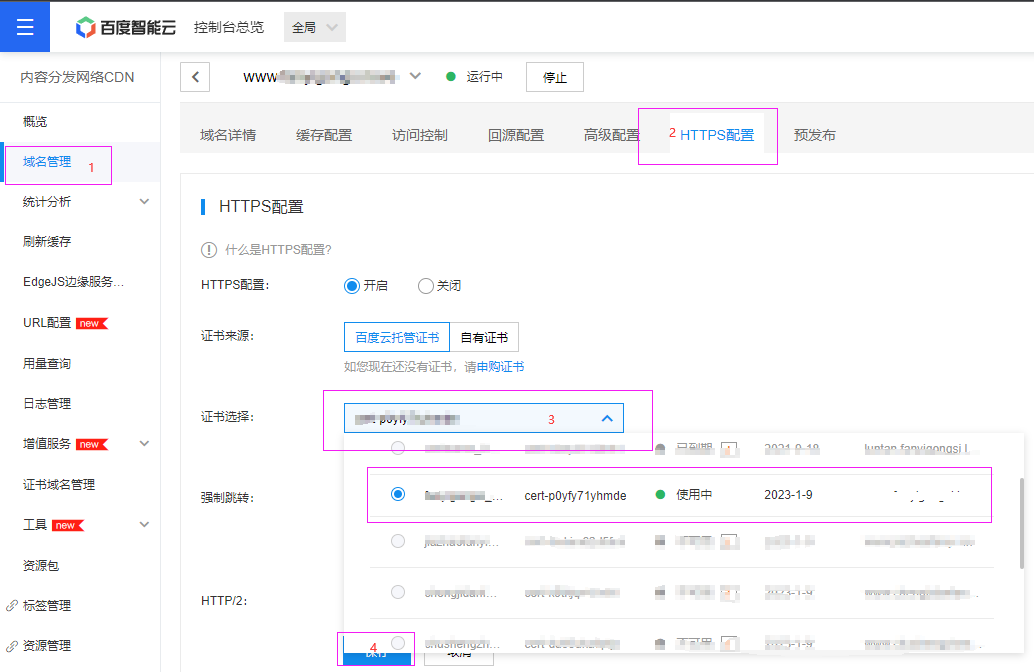Select the 开启 HTTPS radio button
The height and width of the screenshot is (672, 1034).
(x=352, y=286)
